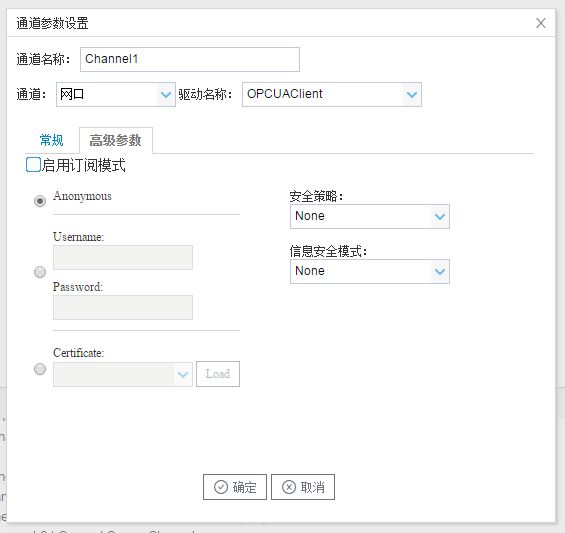565x533 pixels.
Task: Click the Password input field
Action: coord(123,307)
